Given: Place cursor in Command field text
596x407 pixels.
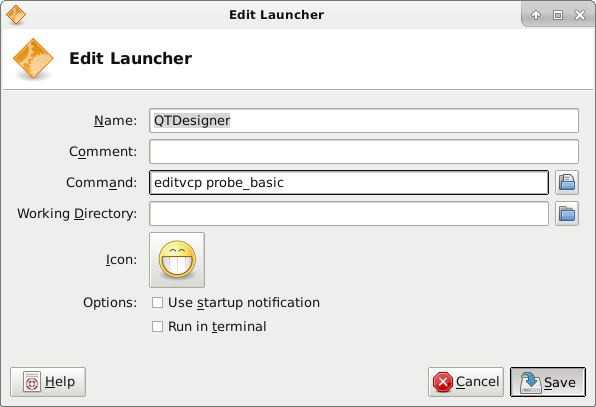Looking at the screenshot, I should 349,182.
